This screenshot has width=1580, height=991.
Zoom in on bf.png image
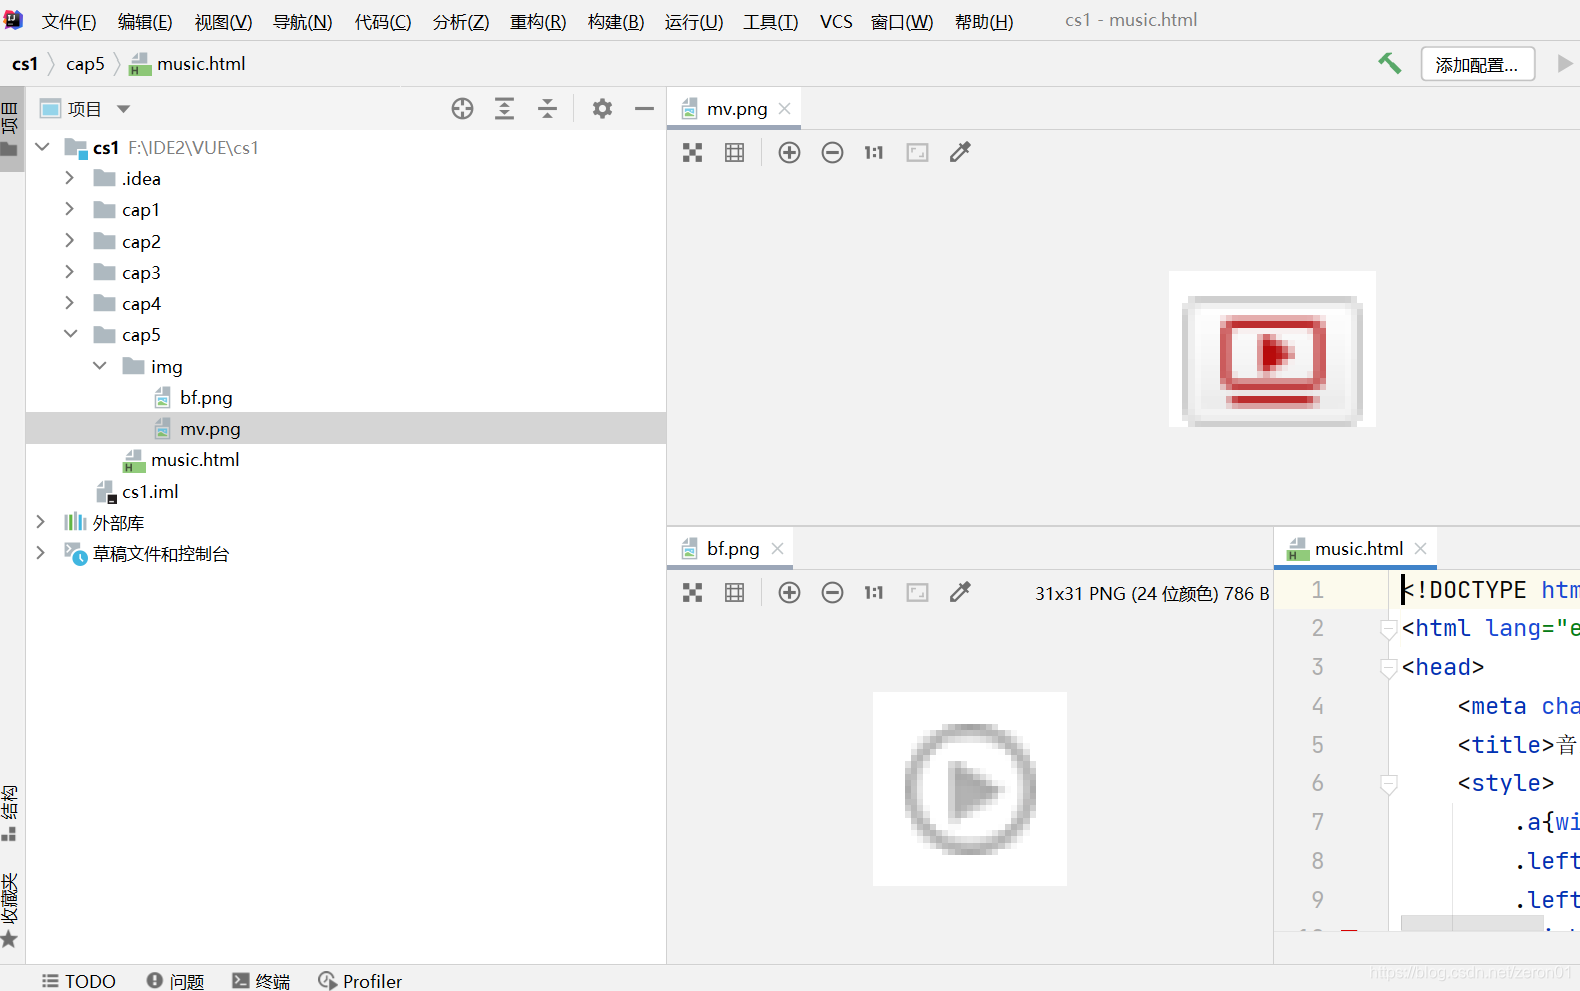point(789,593)
